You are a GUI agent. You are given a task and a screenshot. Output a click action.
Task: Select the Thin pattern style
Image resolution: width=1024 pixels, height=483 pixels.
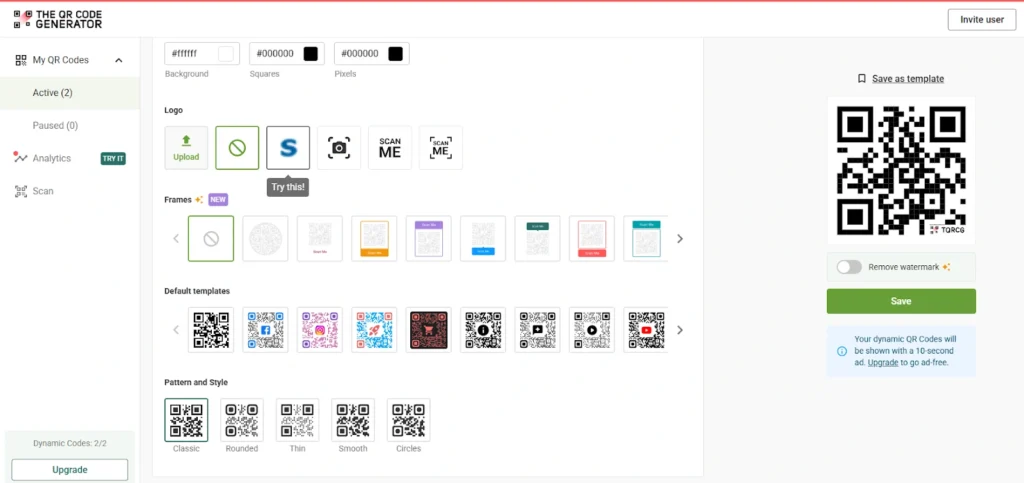[297, 420]
